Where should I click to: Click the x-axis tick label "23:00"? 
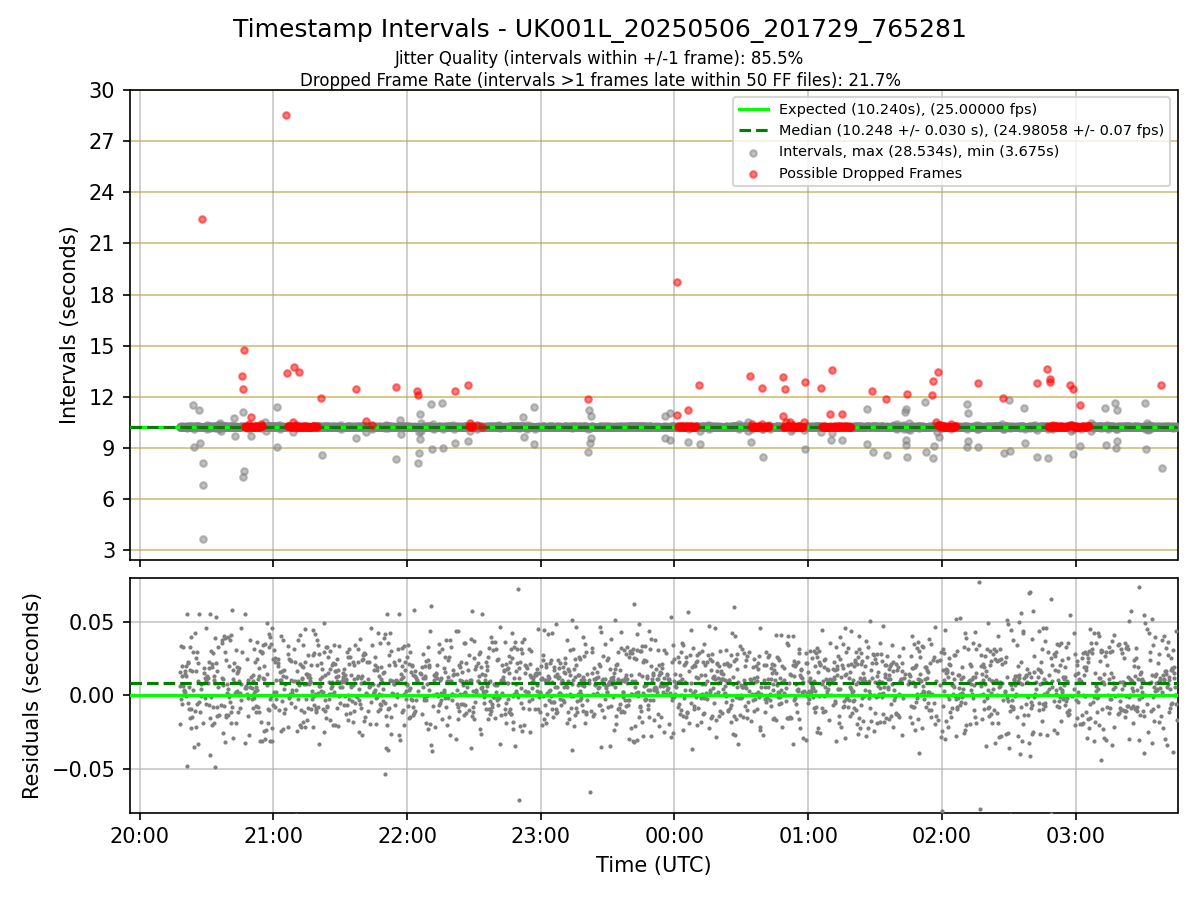(541, 836)
